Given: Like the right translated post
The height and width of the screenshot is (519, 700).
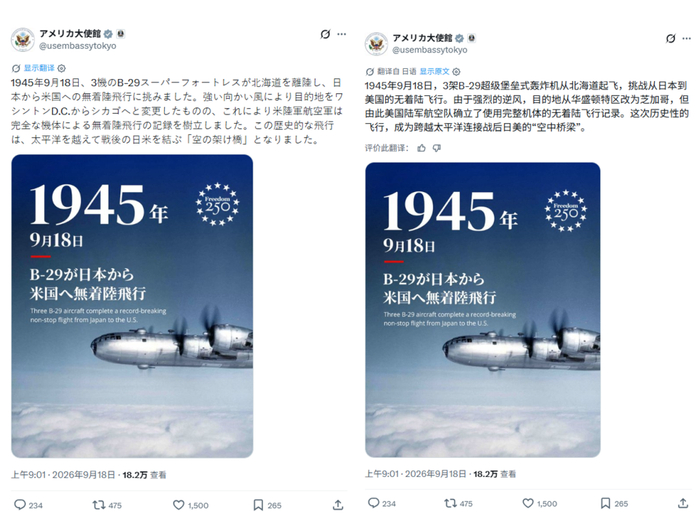Looking at the screenshot, I should pyautogui.click(x=528, y=503).
